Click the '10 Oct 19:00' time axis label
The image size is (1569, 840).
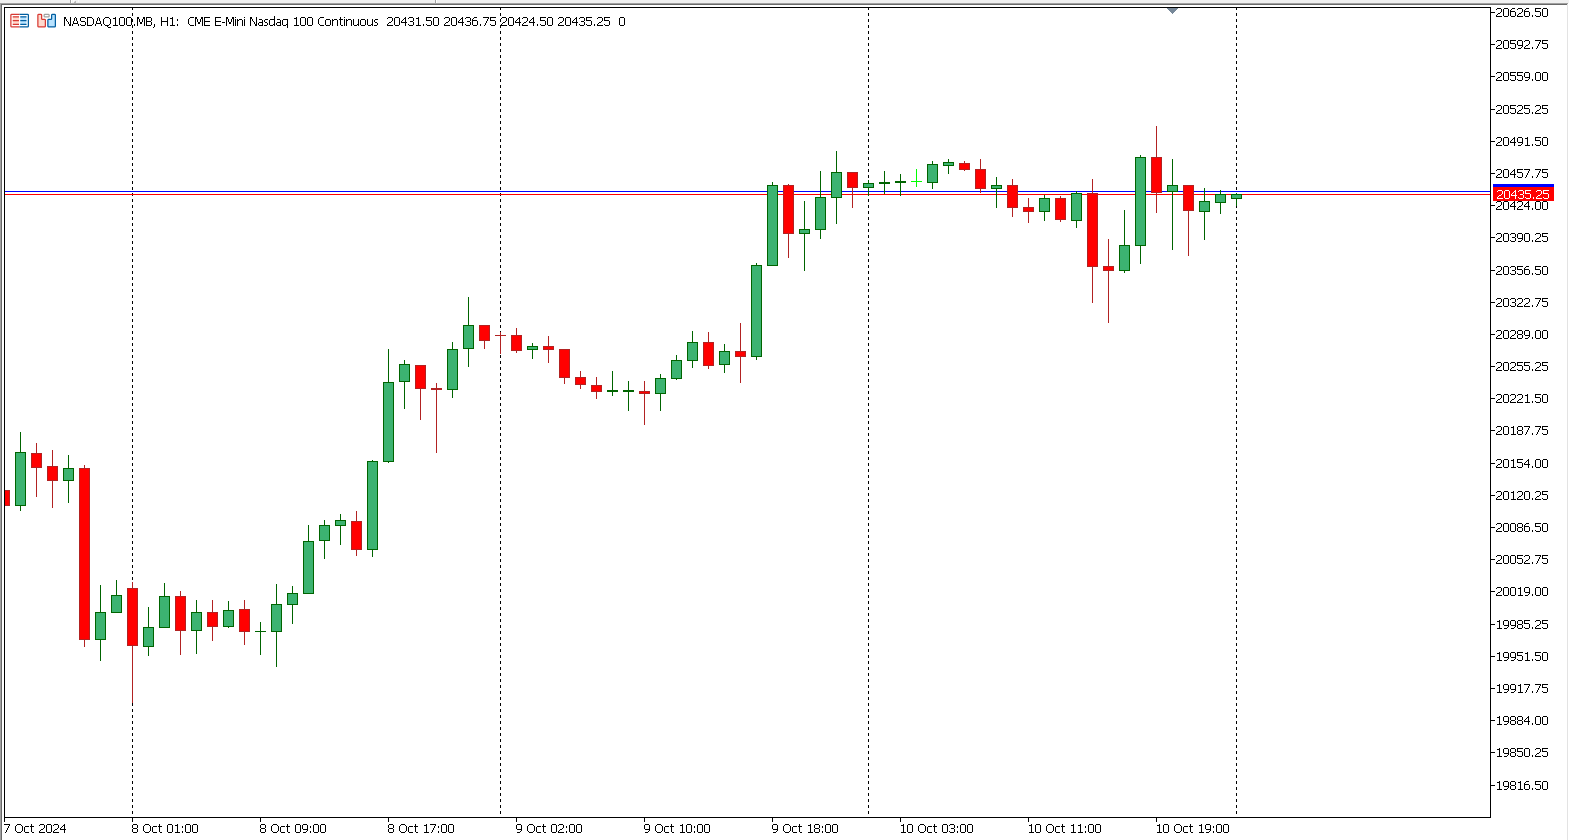point(1192,828)
